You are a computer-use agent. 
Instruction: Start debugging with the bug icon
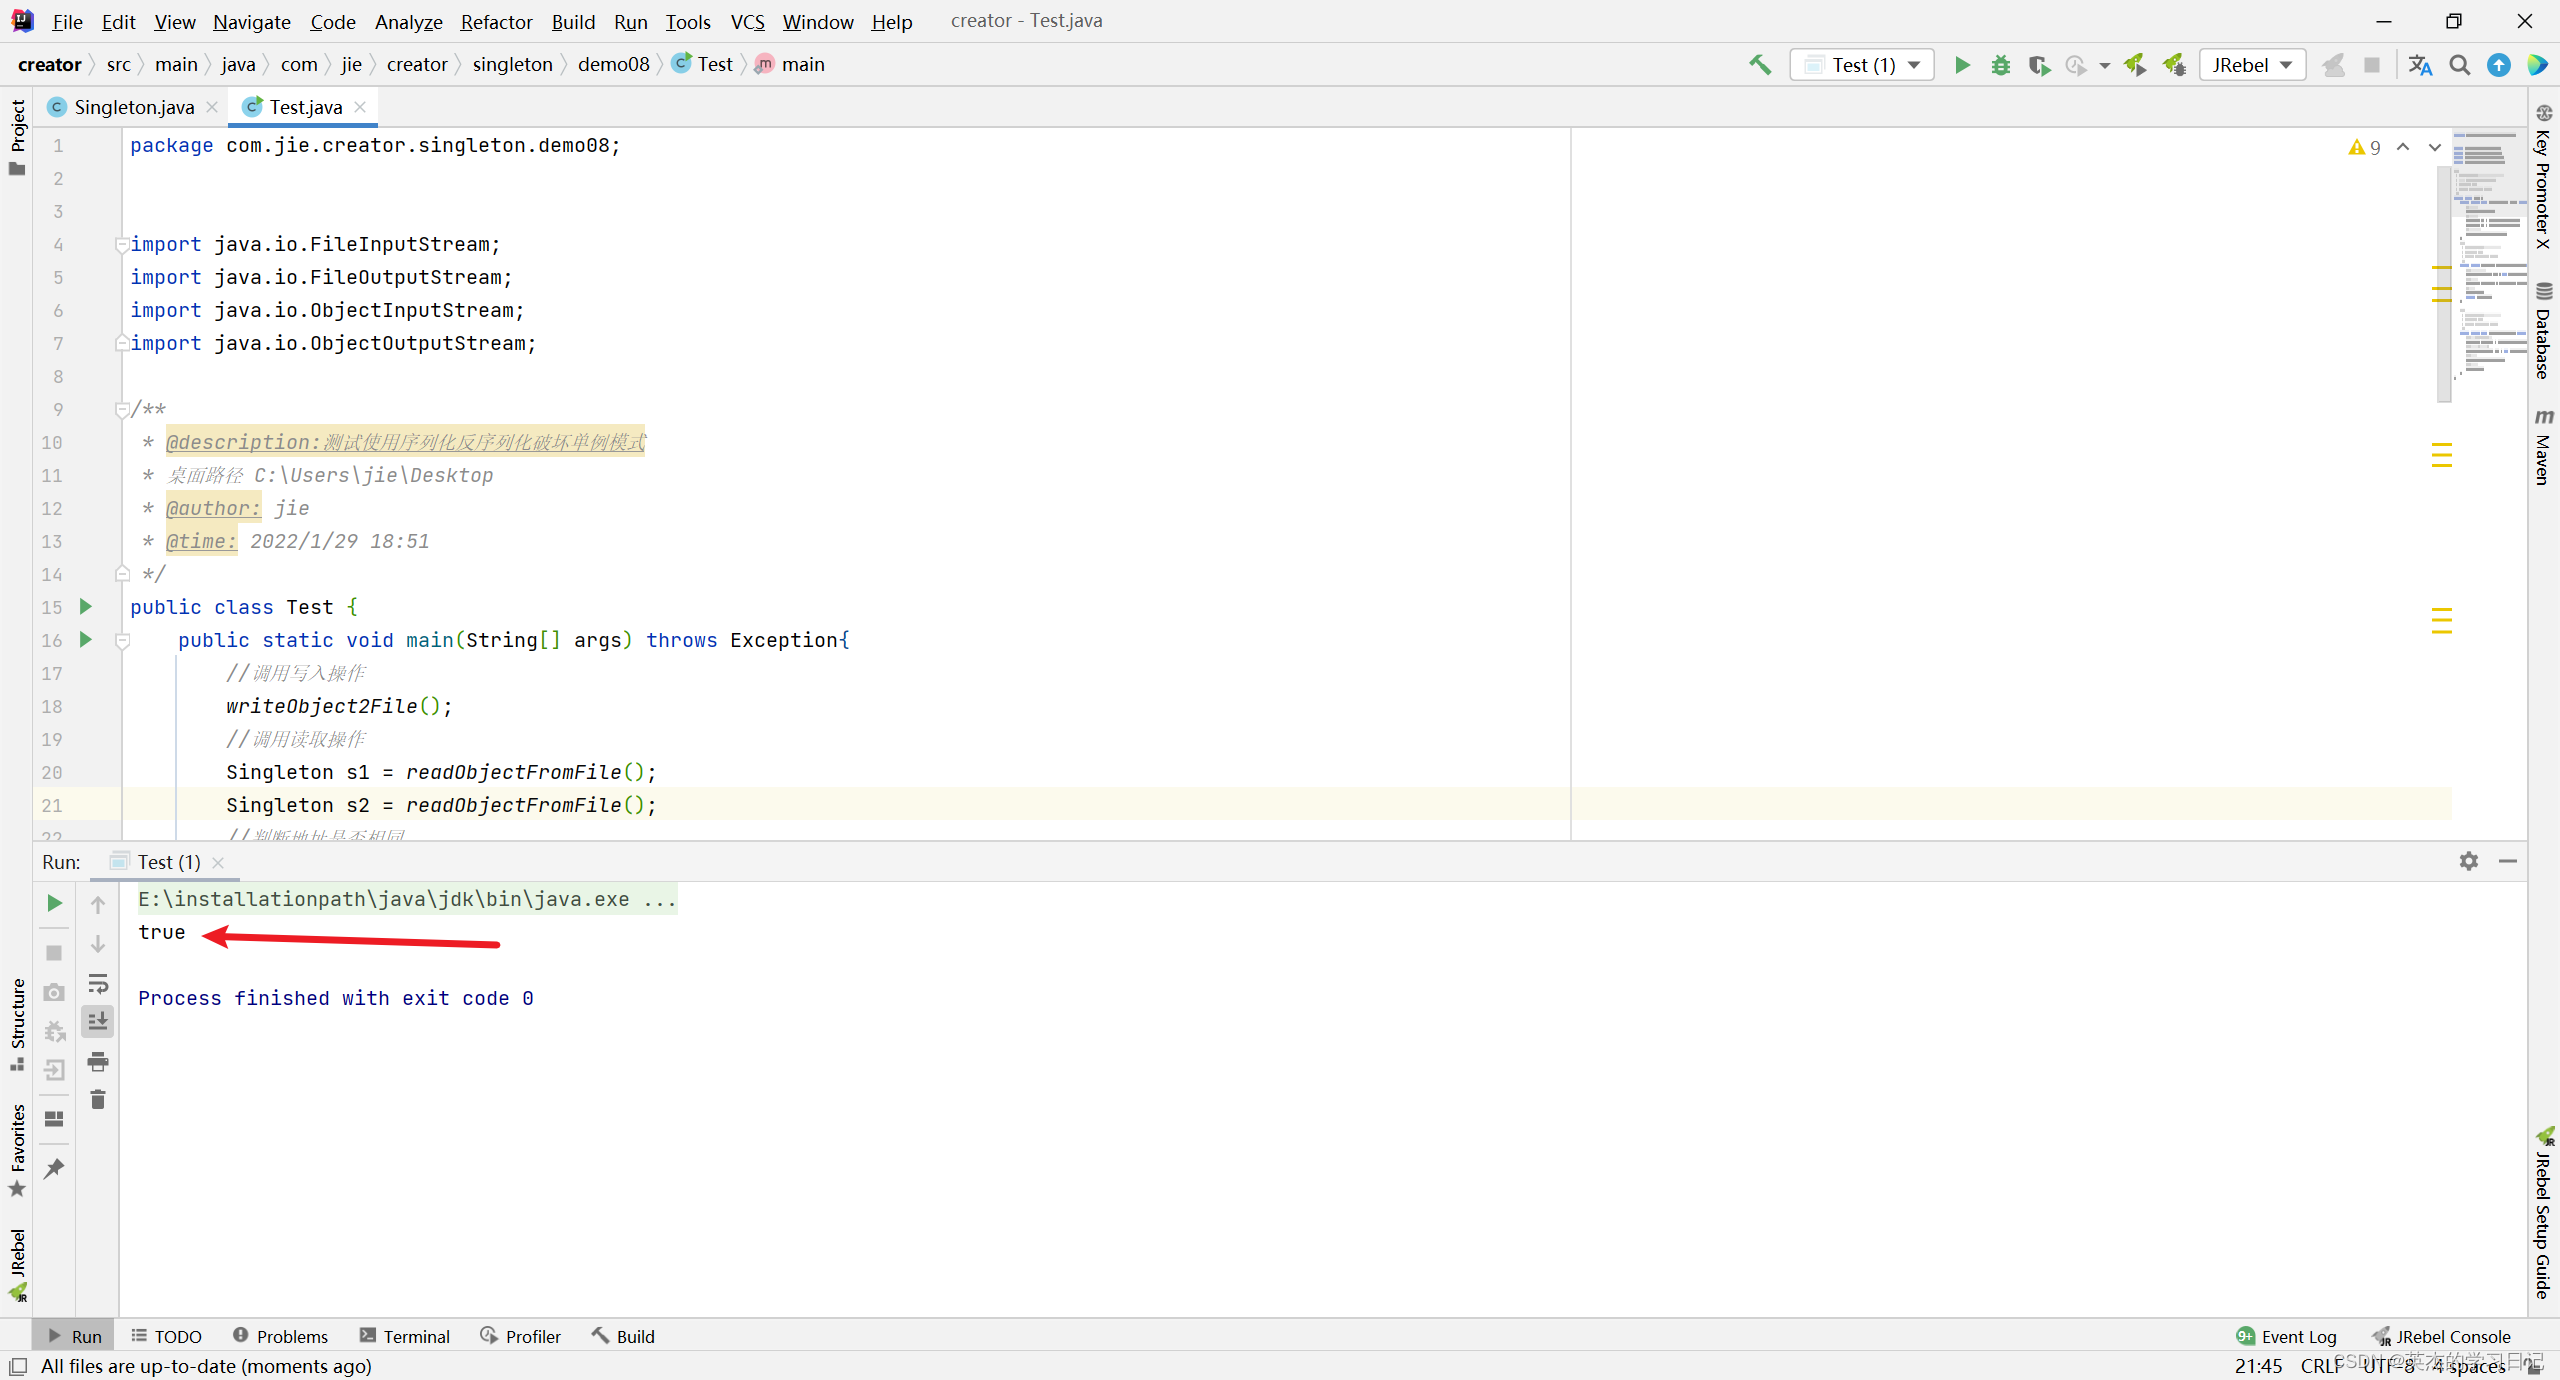2000,65
